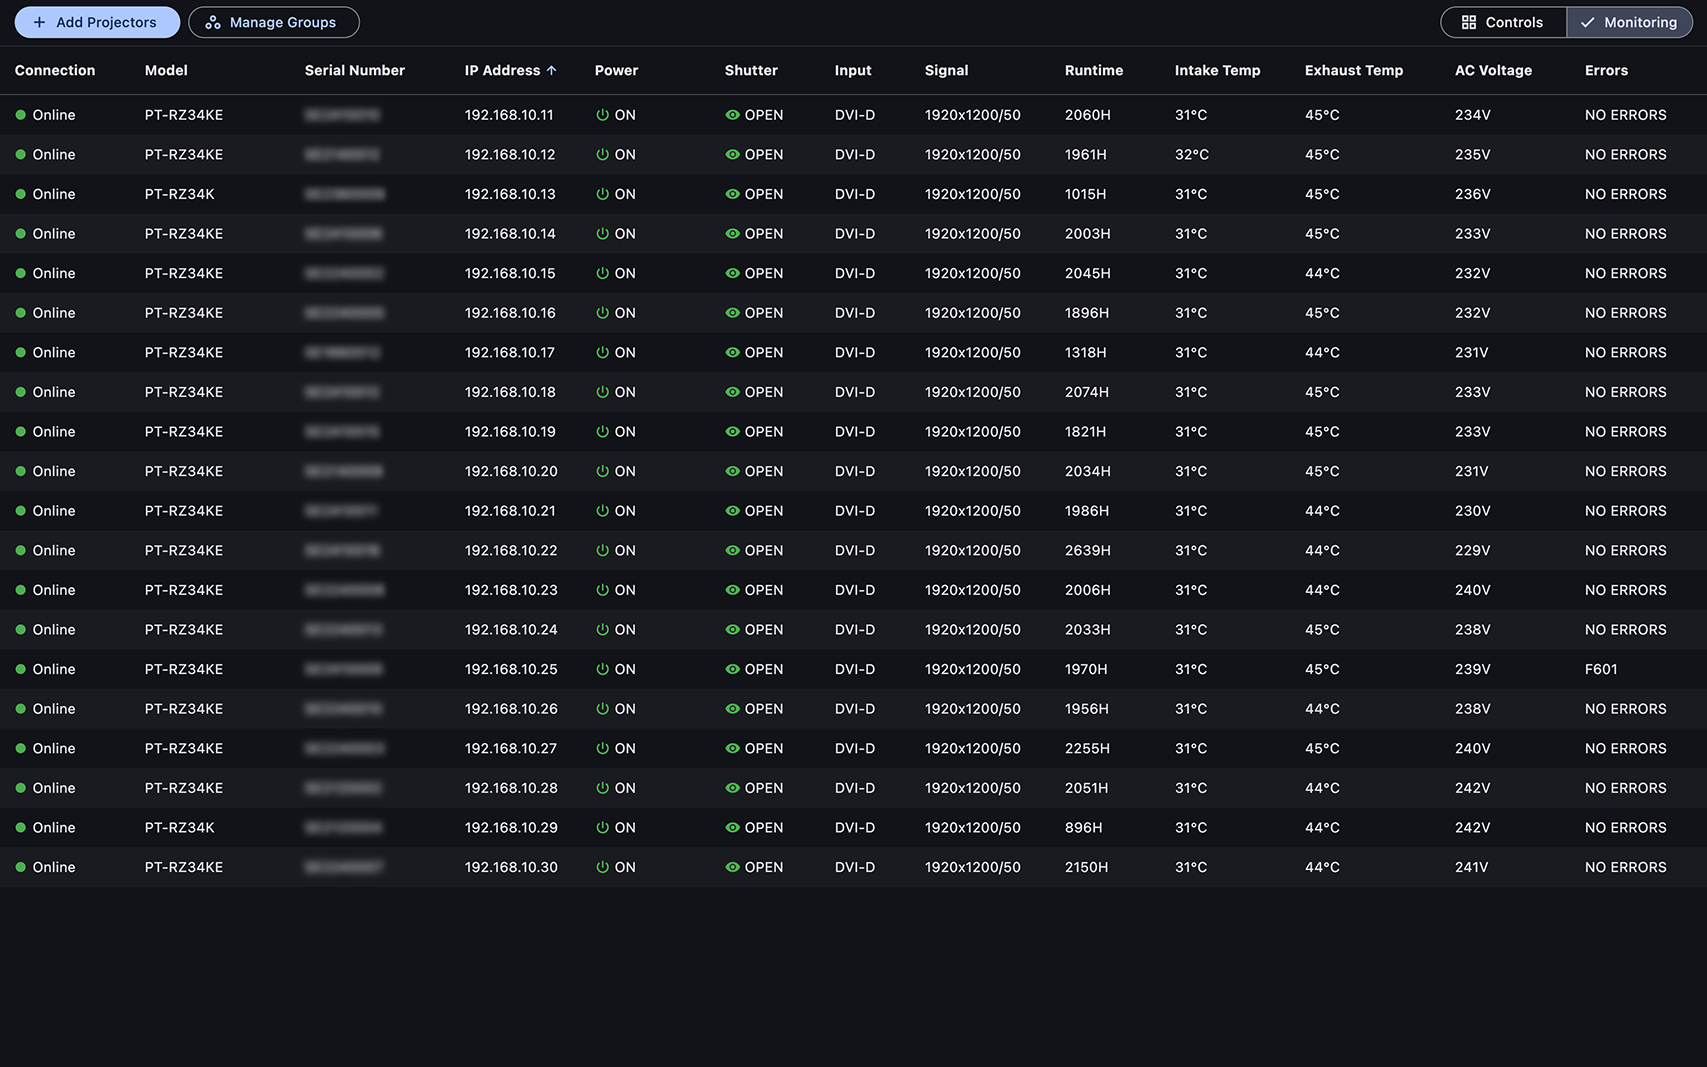Click the shutter eye icon for 192.168.10.26
1707x1067 pixels.
(x=732, y=709)
